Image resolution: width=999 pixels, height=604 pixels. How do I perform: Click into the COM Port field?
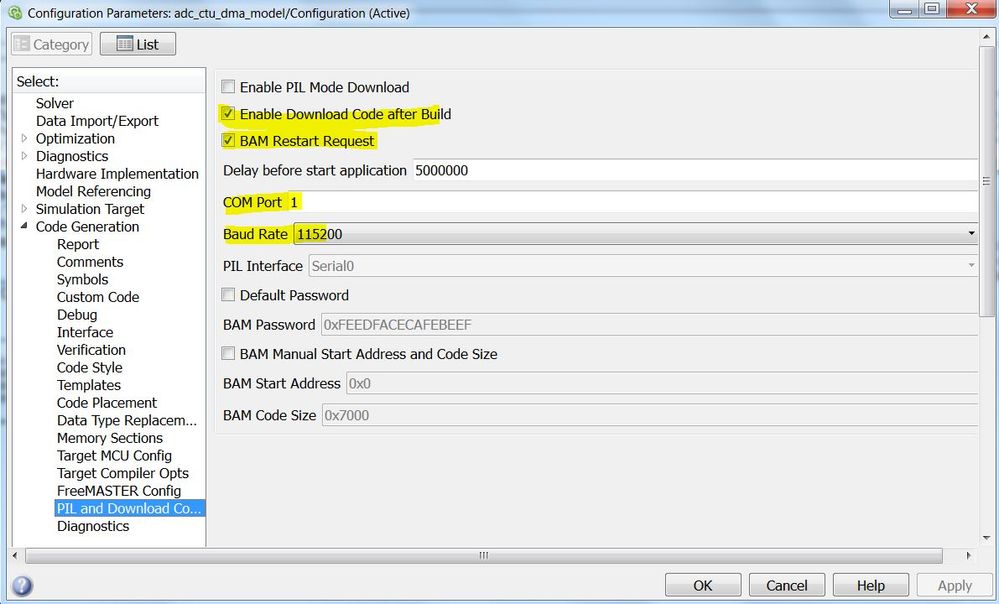633,202
